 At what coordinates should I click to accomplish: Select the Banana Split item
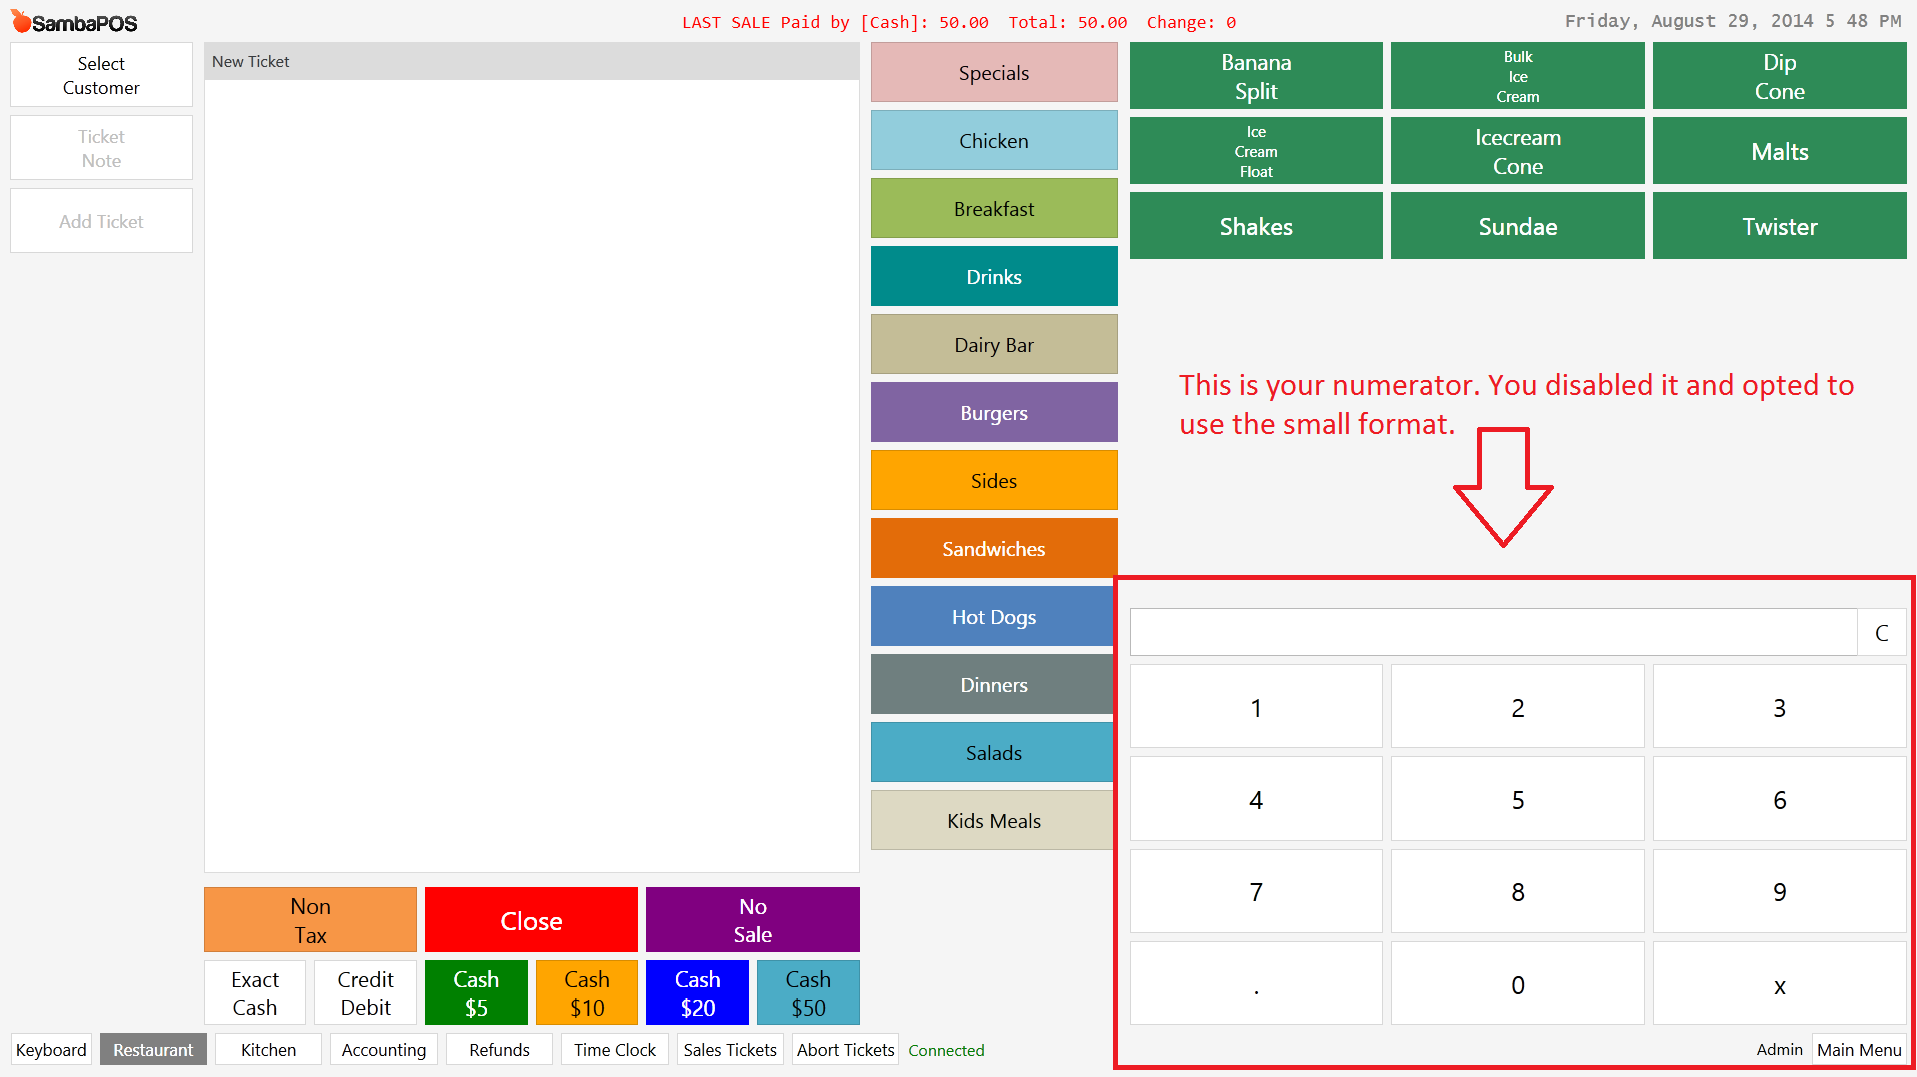tap(1255, 76)
